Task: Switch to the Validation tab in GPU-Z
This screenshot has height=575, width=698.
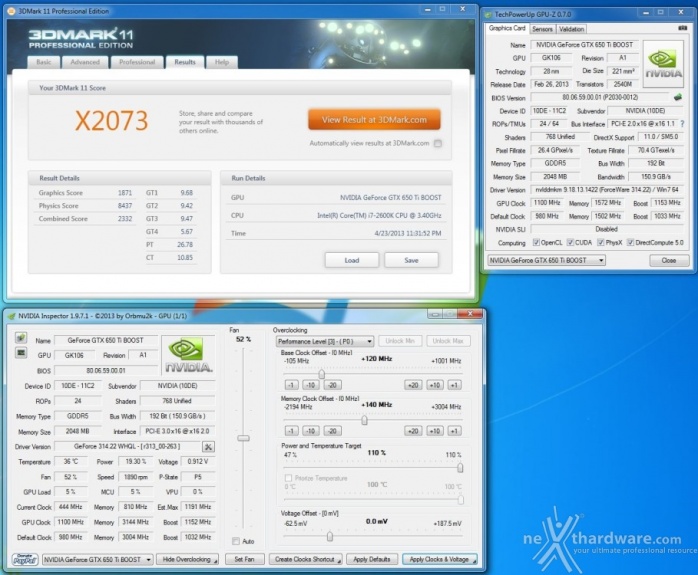Action: pyautogui.click(x=571, y=29)
